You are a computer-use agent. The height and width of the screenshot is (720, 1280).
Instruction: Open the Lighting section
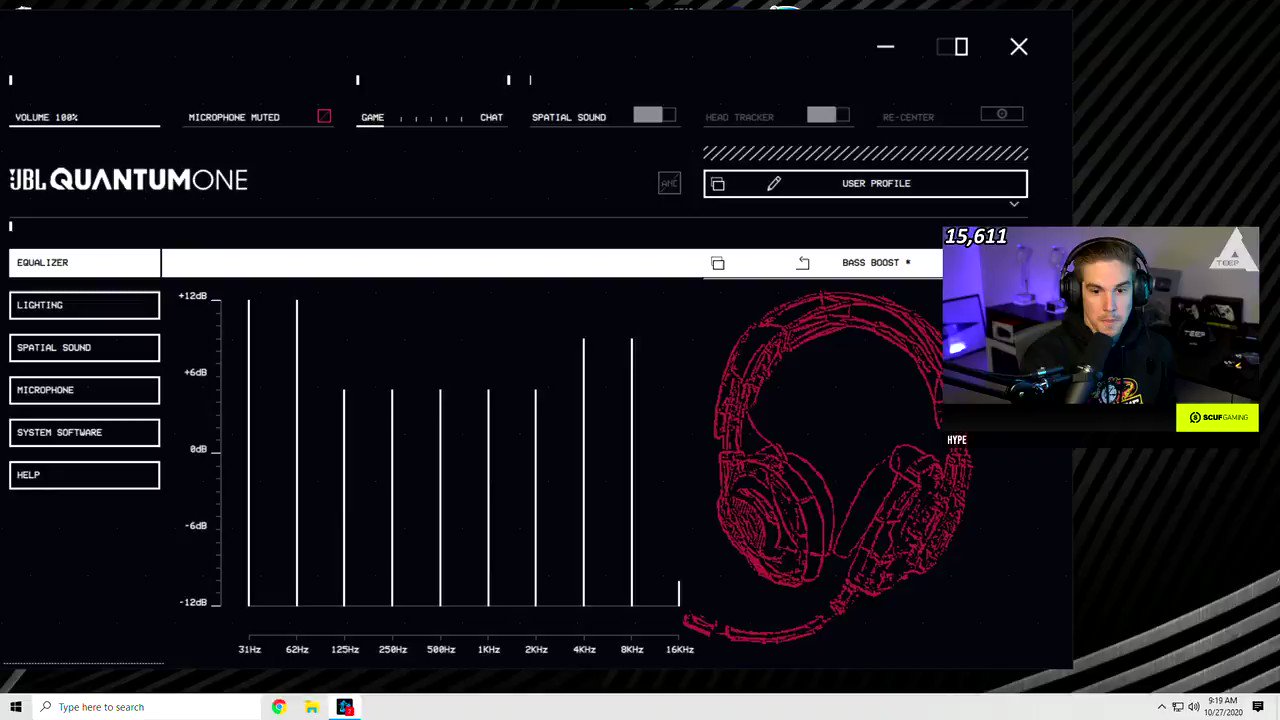pos(85,305)
